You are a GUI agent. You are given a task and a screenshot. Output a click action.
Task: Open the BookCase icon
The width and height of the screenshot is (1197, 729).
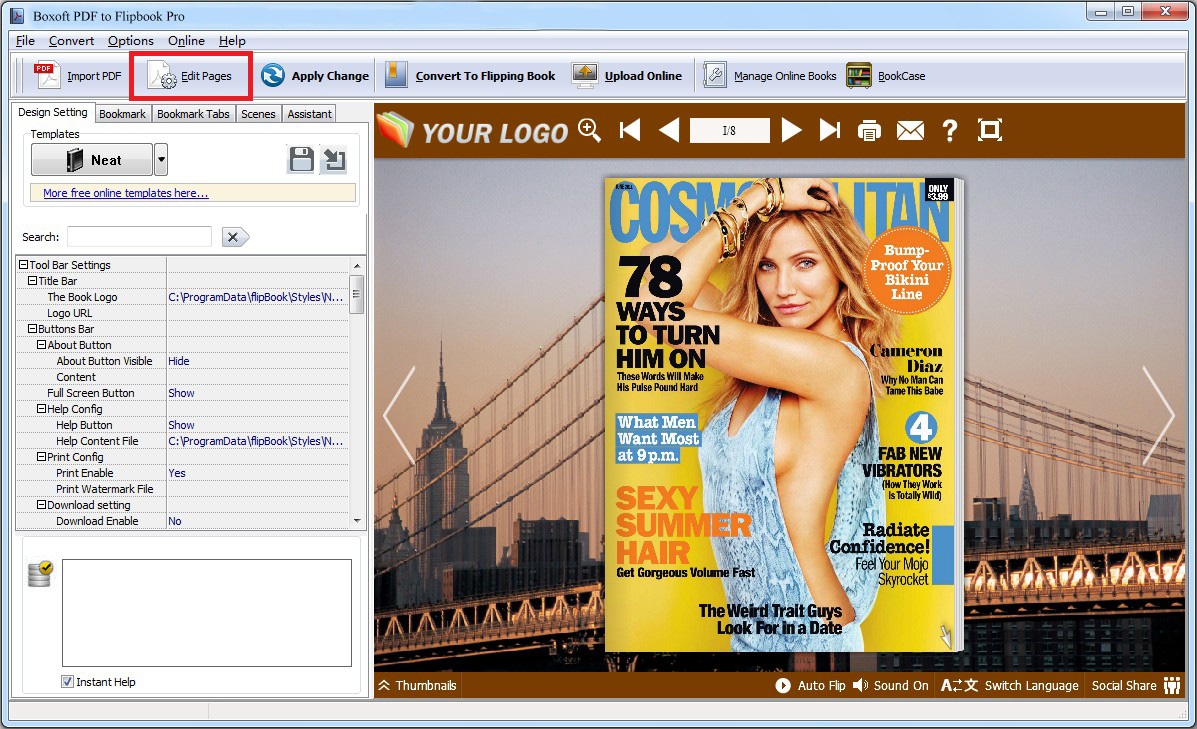pyautogui.click(x=859, y=76)
